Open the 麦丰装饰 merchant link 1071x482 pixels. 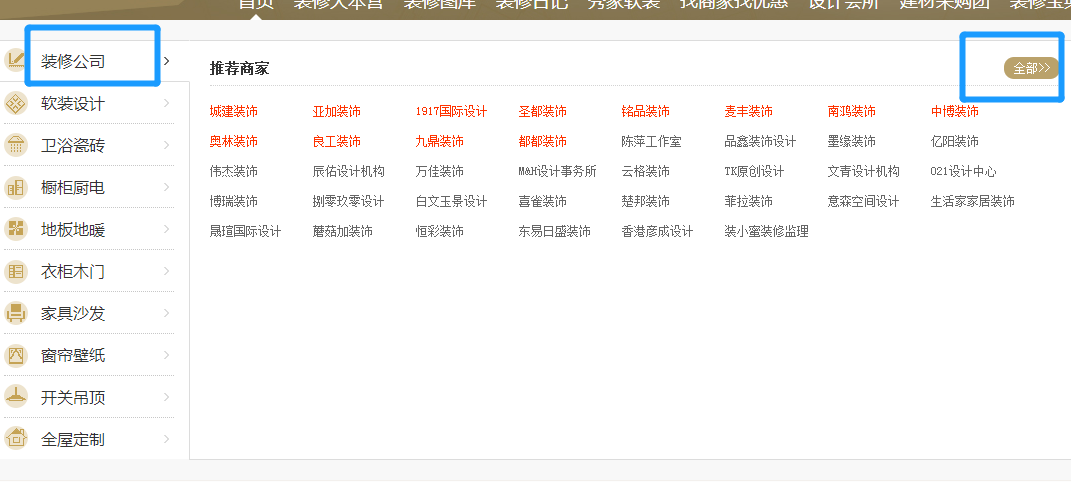pos(749,111)
